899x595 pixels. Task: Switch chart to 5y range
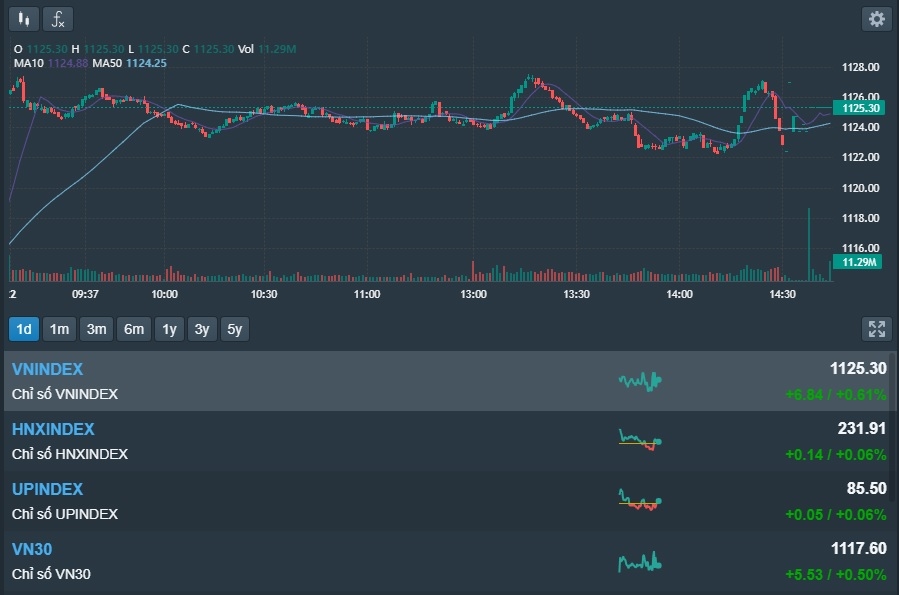coord(234,329)
